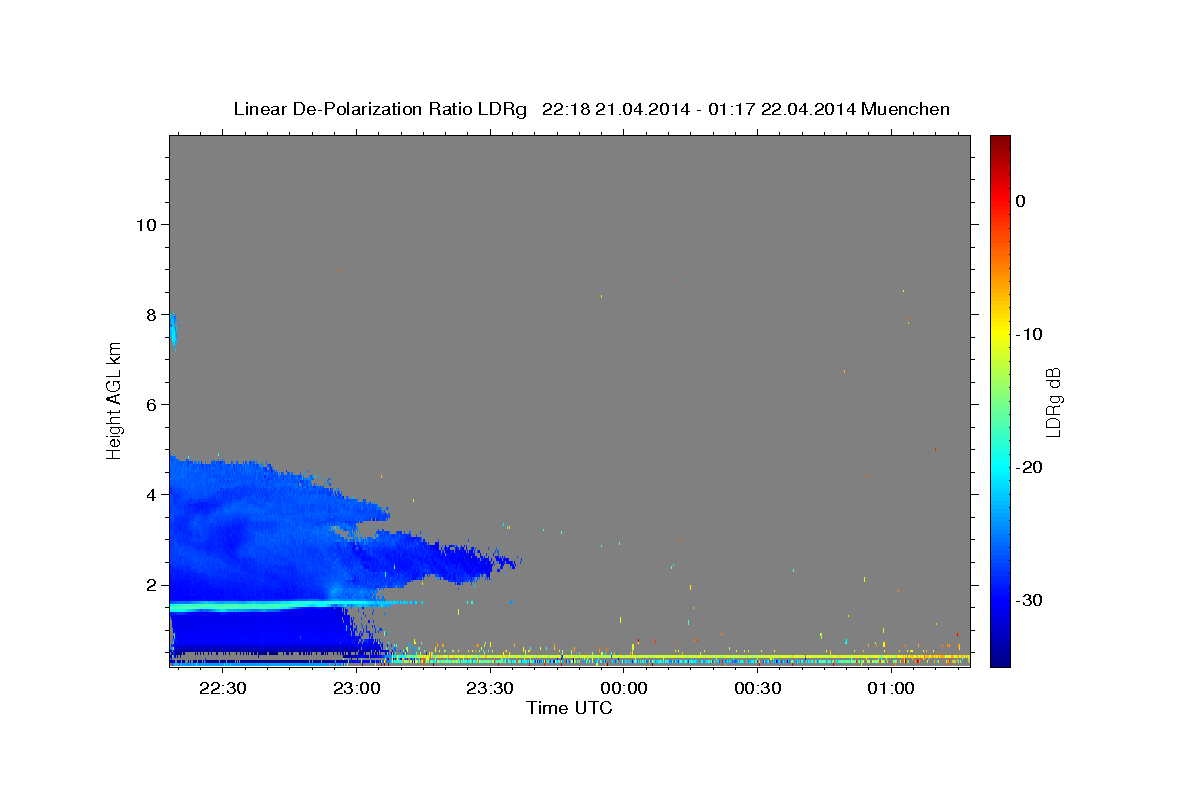The image size is (1200, 800).
Task: Click the colorbar value -10 label
Action: tap(1029, 334)
